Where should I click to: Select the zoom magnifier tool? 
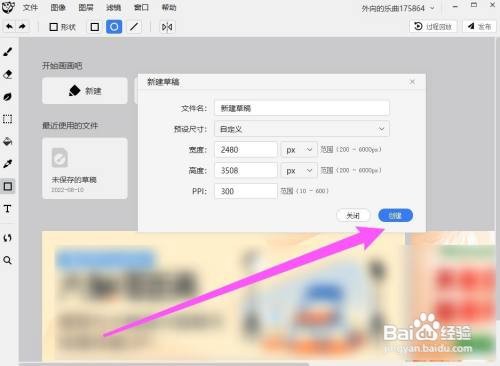[8, 260]
